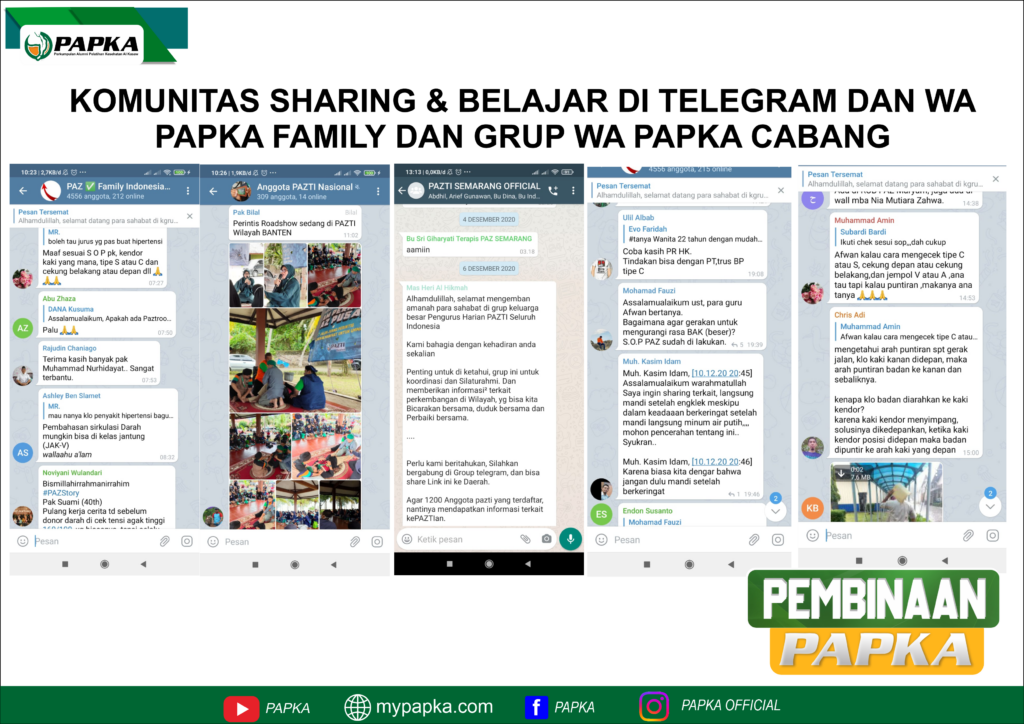Open the 10.12.20 20:45 timestamp link

[722, 373]
